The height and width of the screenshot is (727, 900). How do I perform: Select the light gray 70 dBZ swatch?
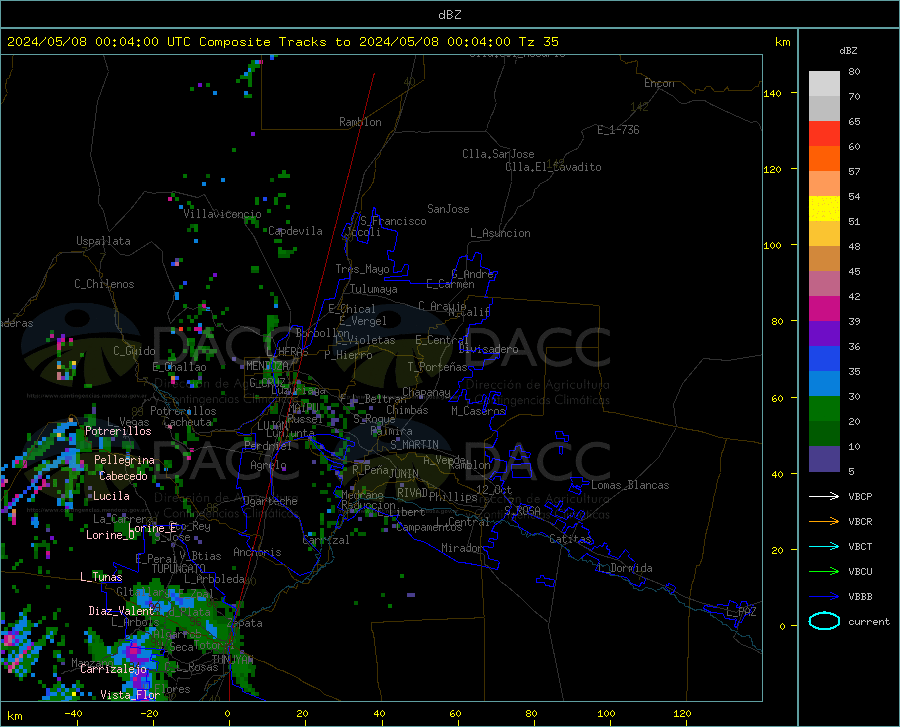pyautogui.click(x=824, y=84)
